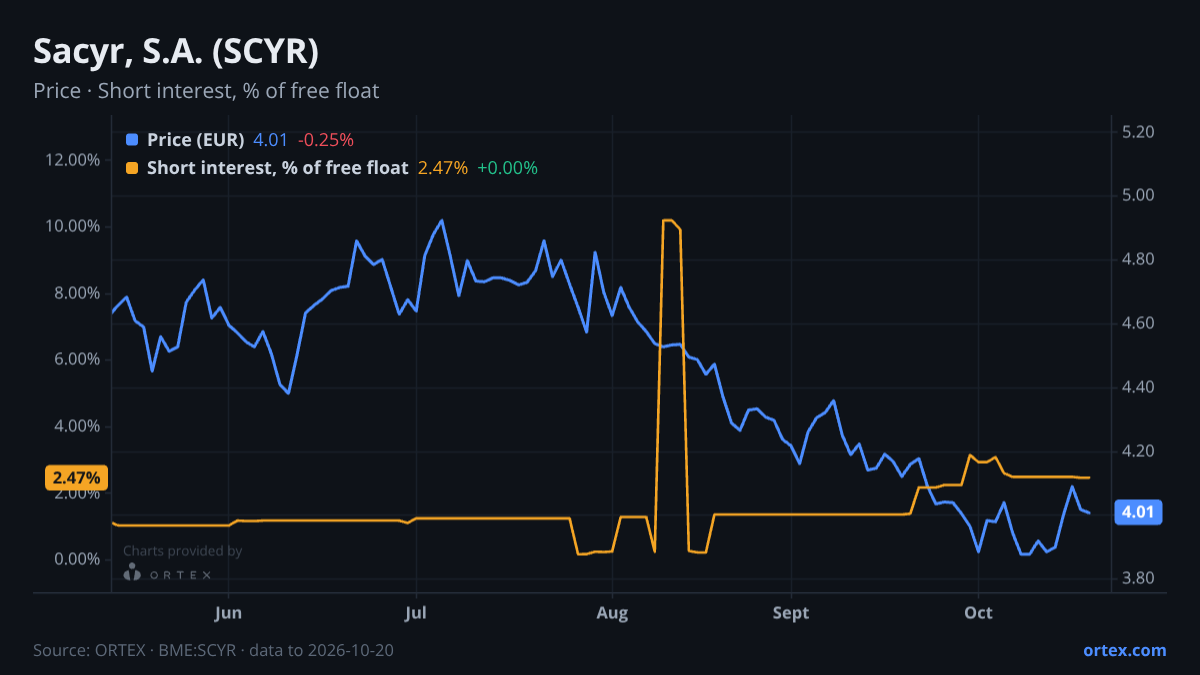
Task: Click the 4.00% left axis label
Action: (77, 426)
